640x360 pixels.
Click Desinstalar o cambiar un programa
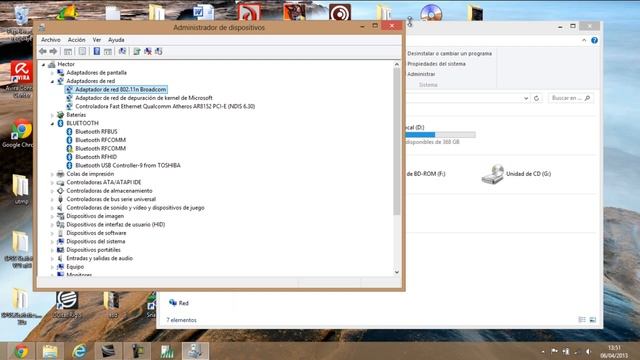(449, 53)
